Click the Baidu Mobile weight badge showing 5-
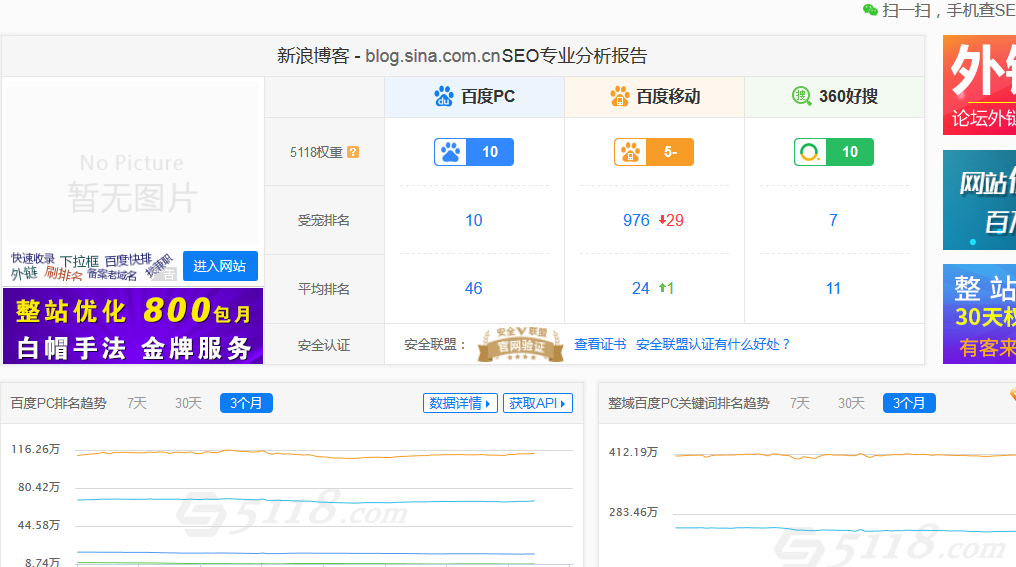 654,152
